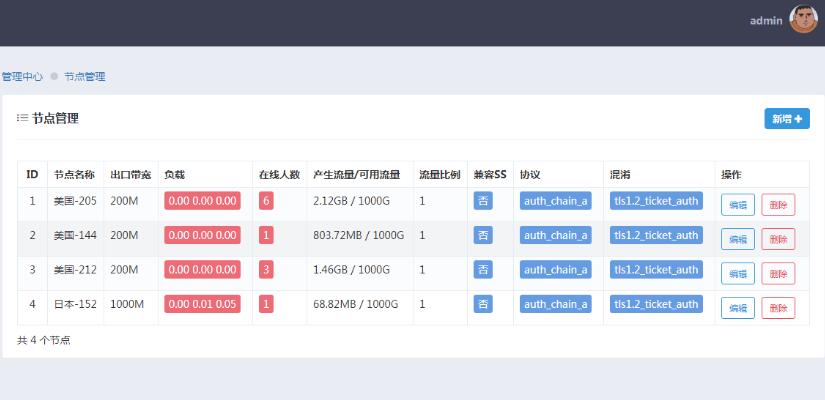Delete the 美国-212 node
The image size is (825, 400).
778,274
